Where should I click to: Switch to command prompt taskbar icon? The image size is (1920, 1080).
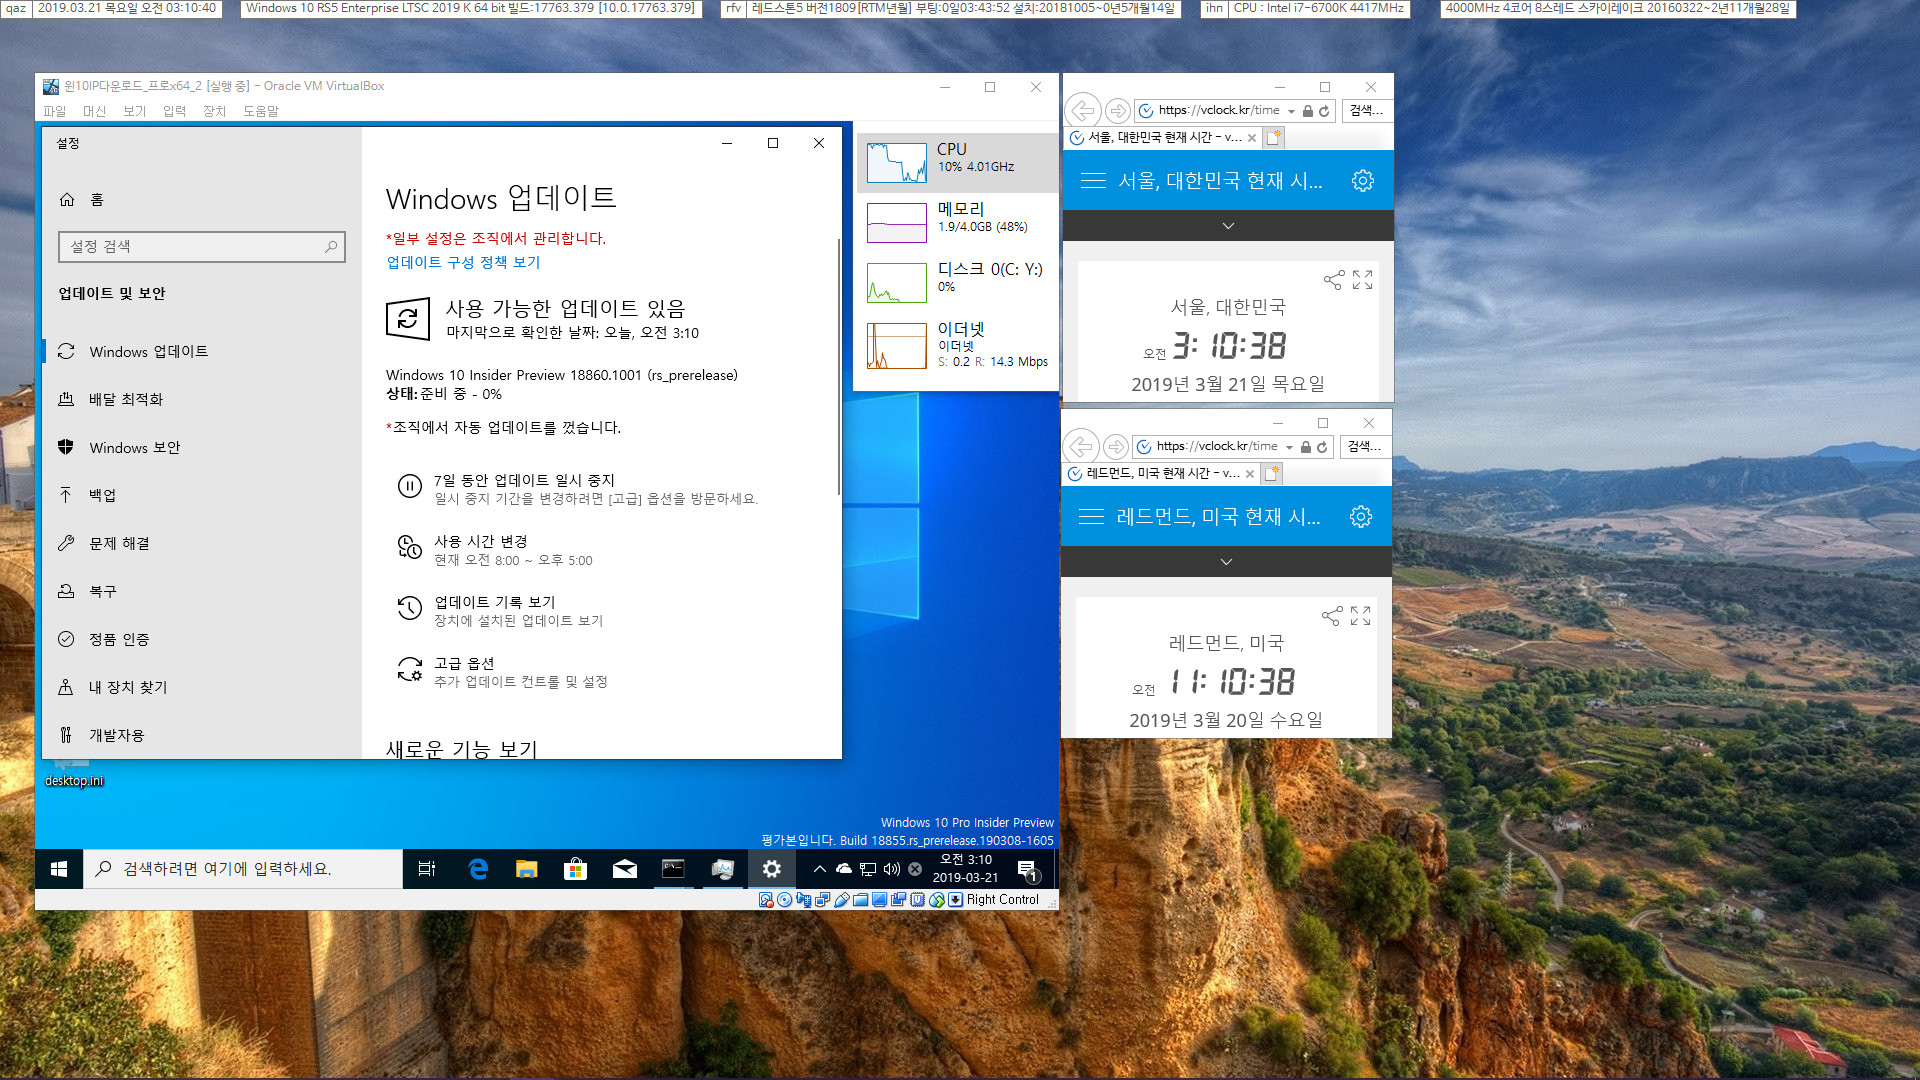click(674, 869)
